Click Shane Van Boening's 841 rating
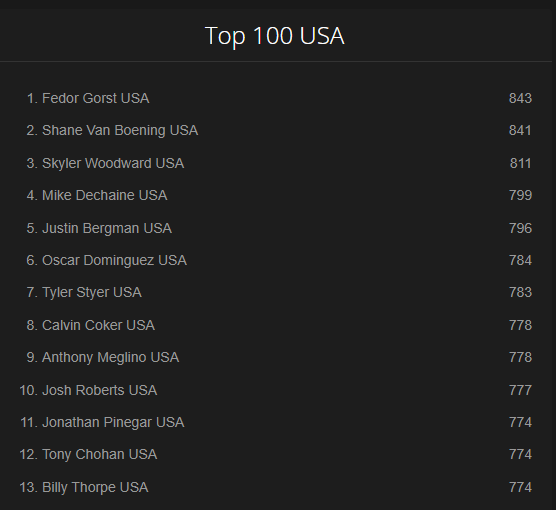Viewport: 556px width, 510px height. [x=520, y=130]
